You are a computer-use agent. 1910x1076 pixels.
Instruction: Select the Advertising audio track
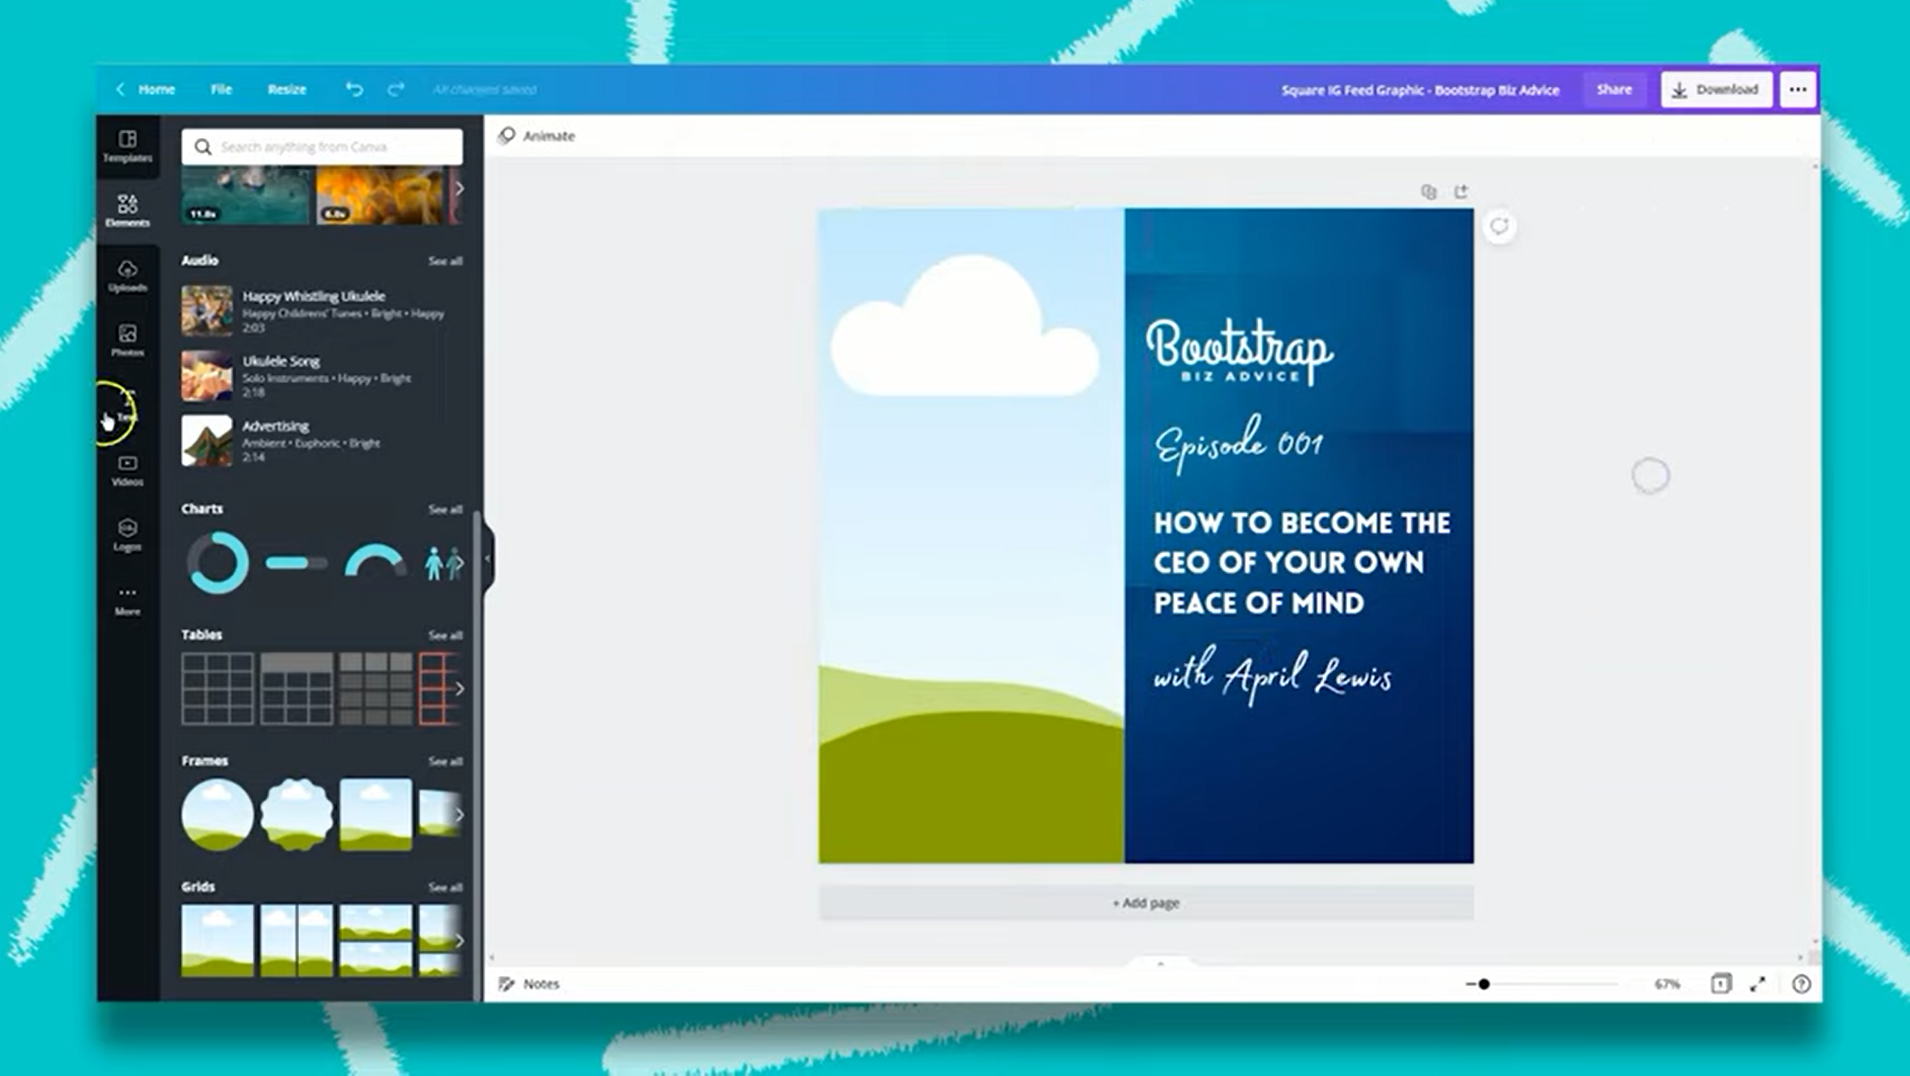[x=320, y=441]
